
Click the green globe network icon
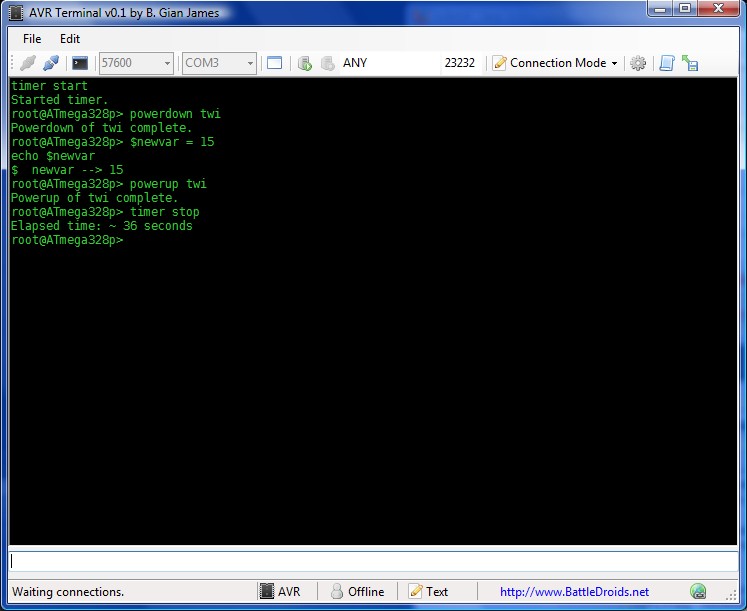click(698, 591)
